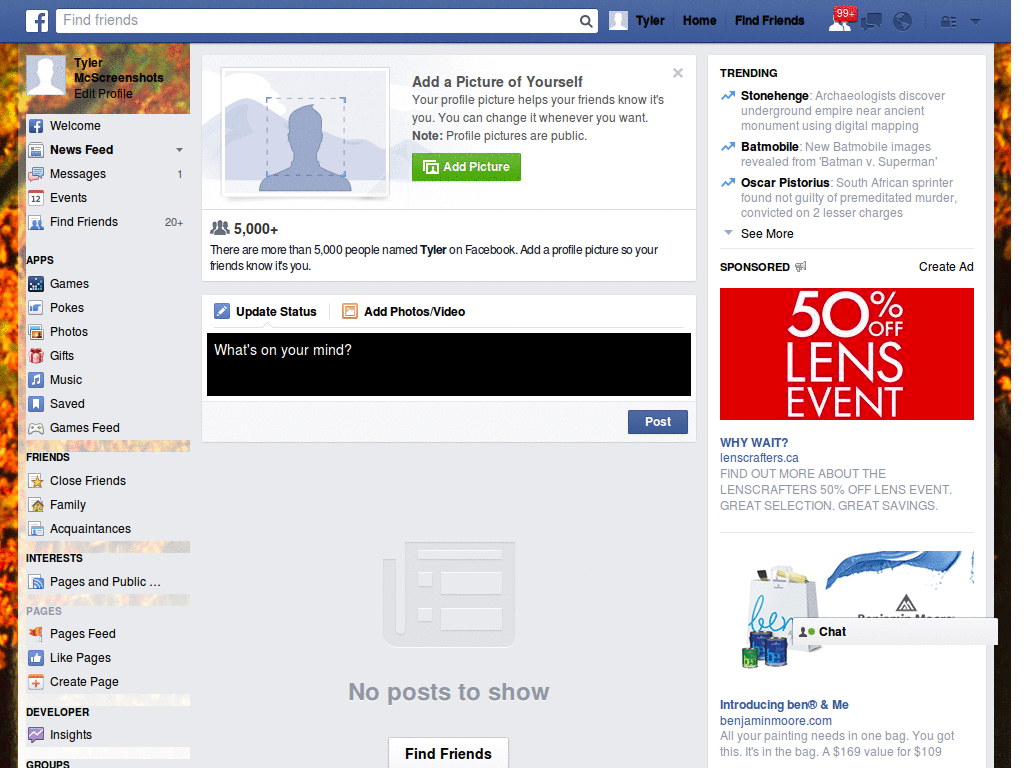Click the Welcome sidebar icon

tap(36, 126)
